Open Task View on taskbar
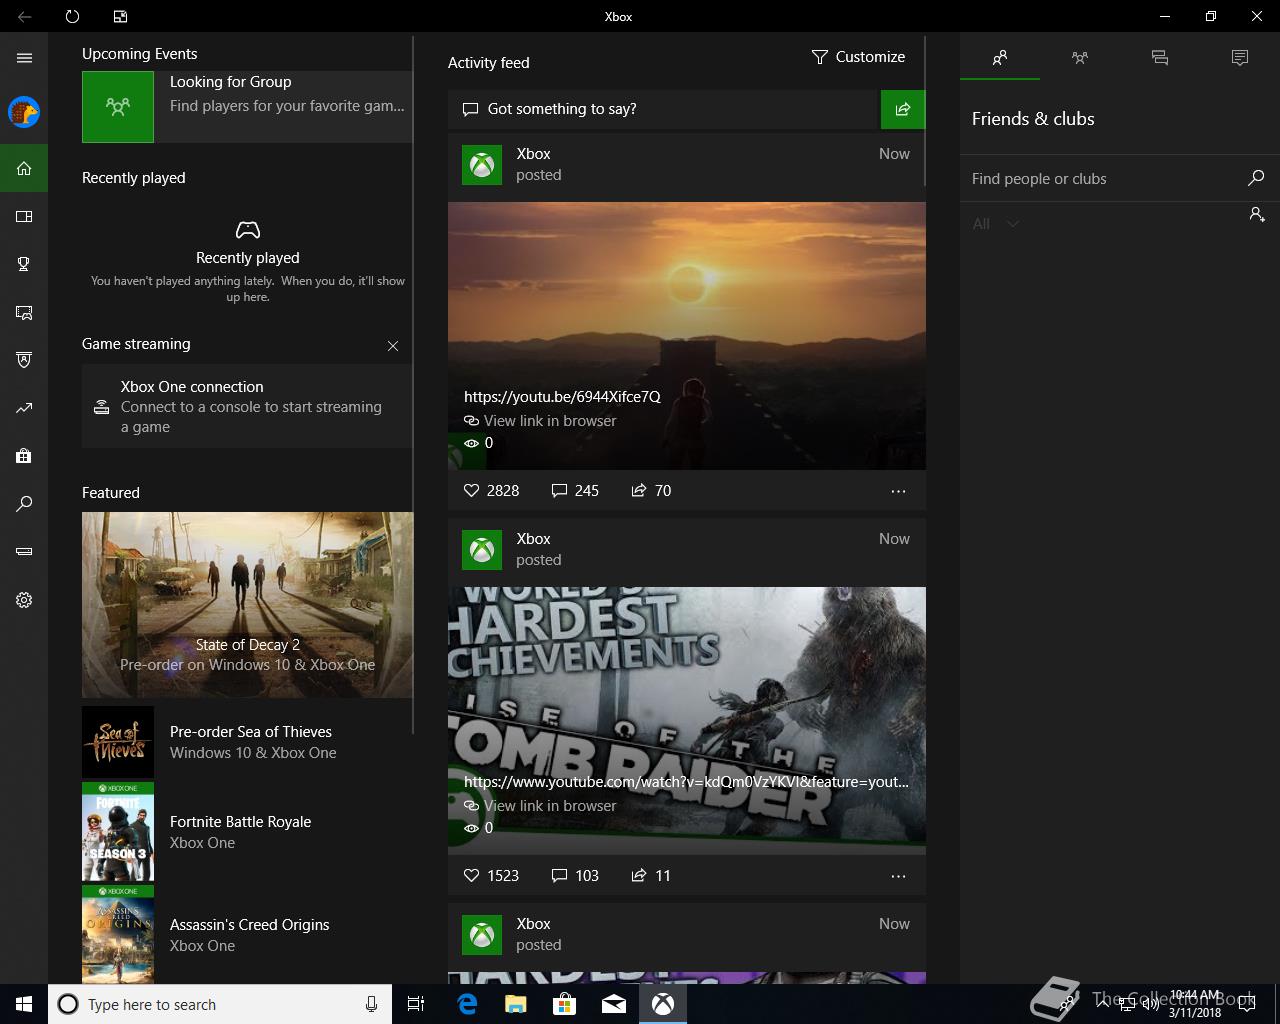Viewport: 1280px width, 1024px height. [416, 1004]
